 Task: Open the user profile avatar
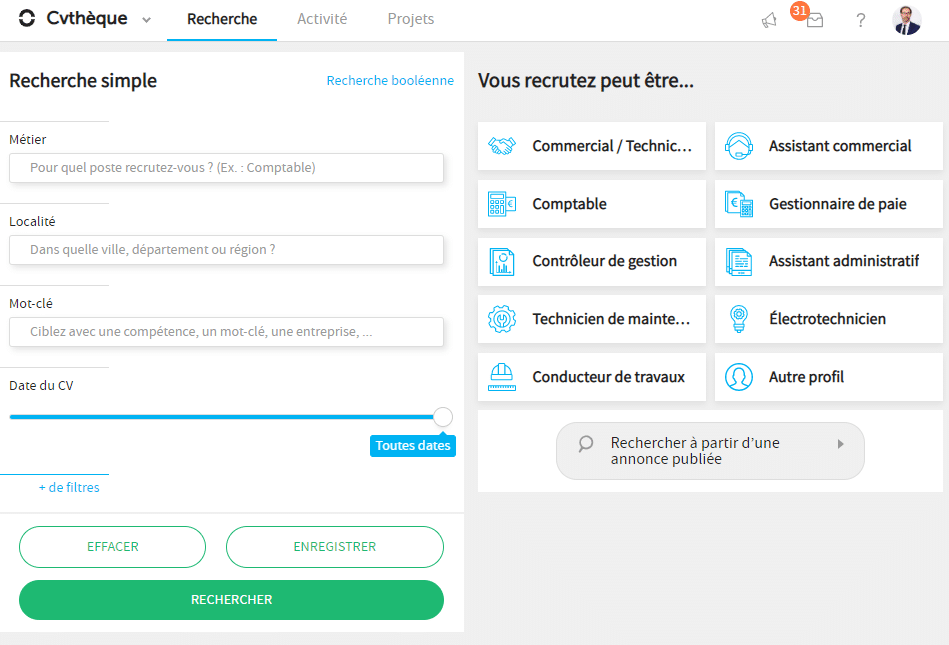(906, 20)
